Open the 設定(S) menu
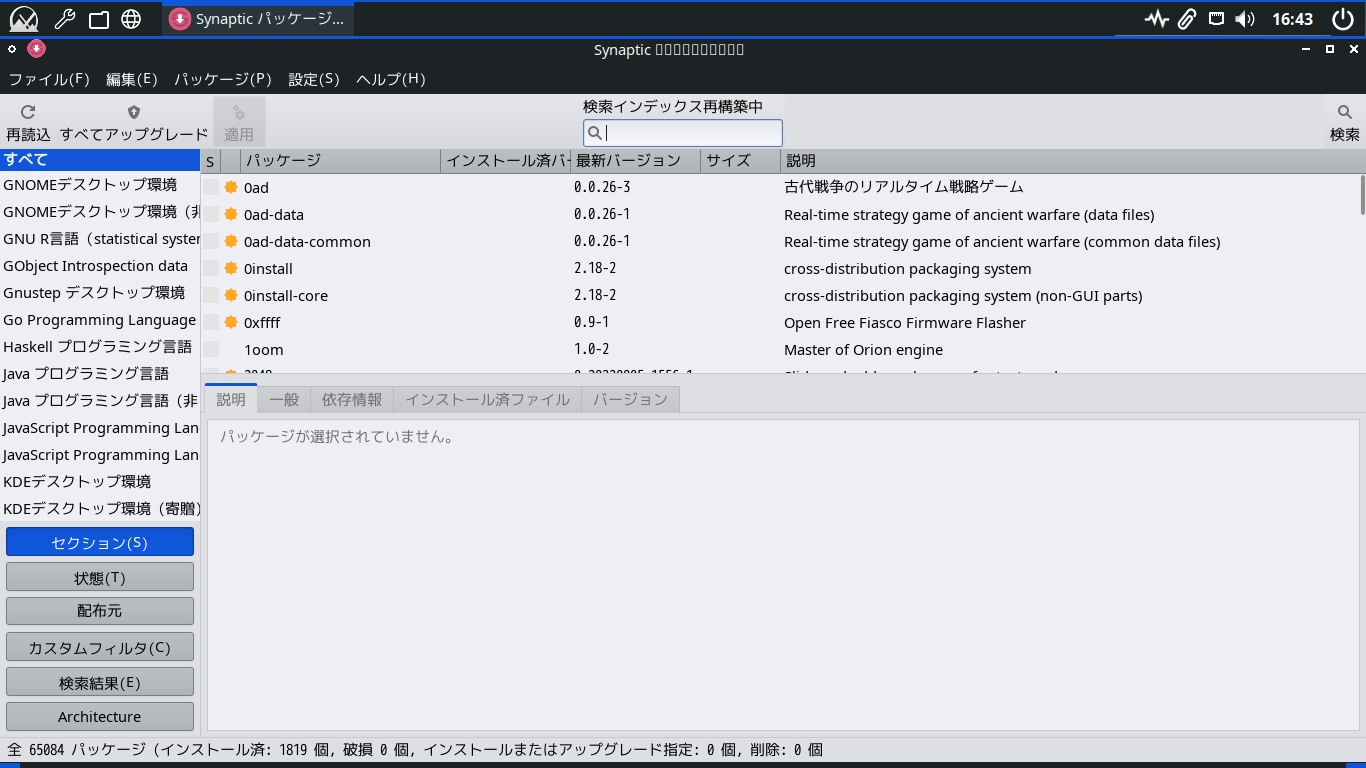Image resolution: width=1366 pixels, height=768 pixels. tap(314, 79)
